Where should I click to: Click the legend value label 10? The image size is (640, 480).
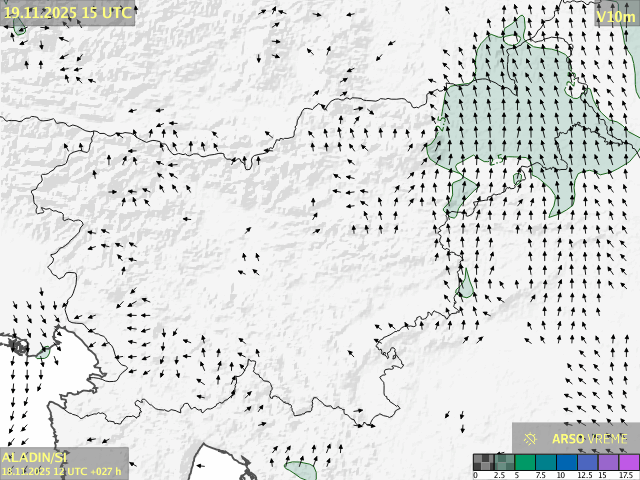(x=560, y=475)
